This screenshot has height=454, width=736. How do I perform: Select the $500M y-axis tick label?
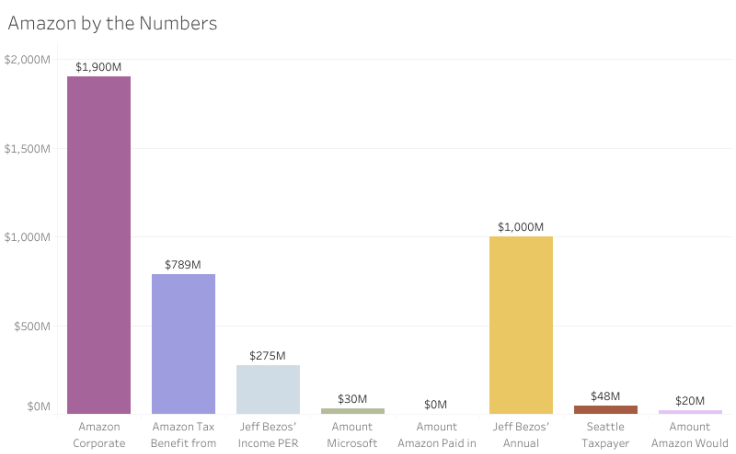pos(32,326)
